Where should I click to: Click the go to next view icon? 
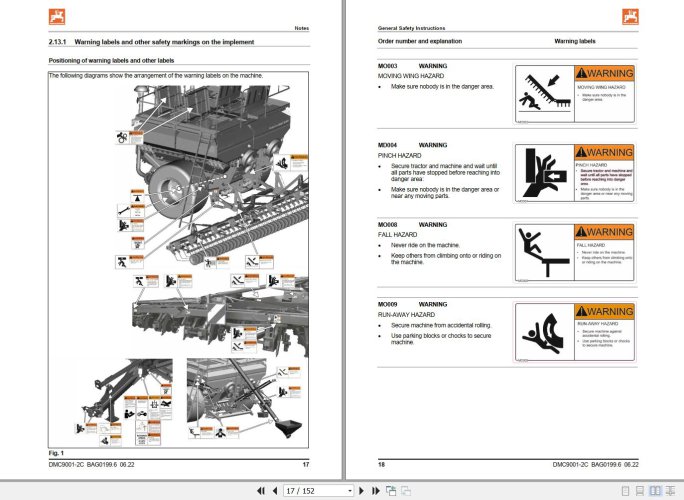407,491
